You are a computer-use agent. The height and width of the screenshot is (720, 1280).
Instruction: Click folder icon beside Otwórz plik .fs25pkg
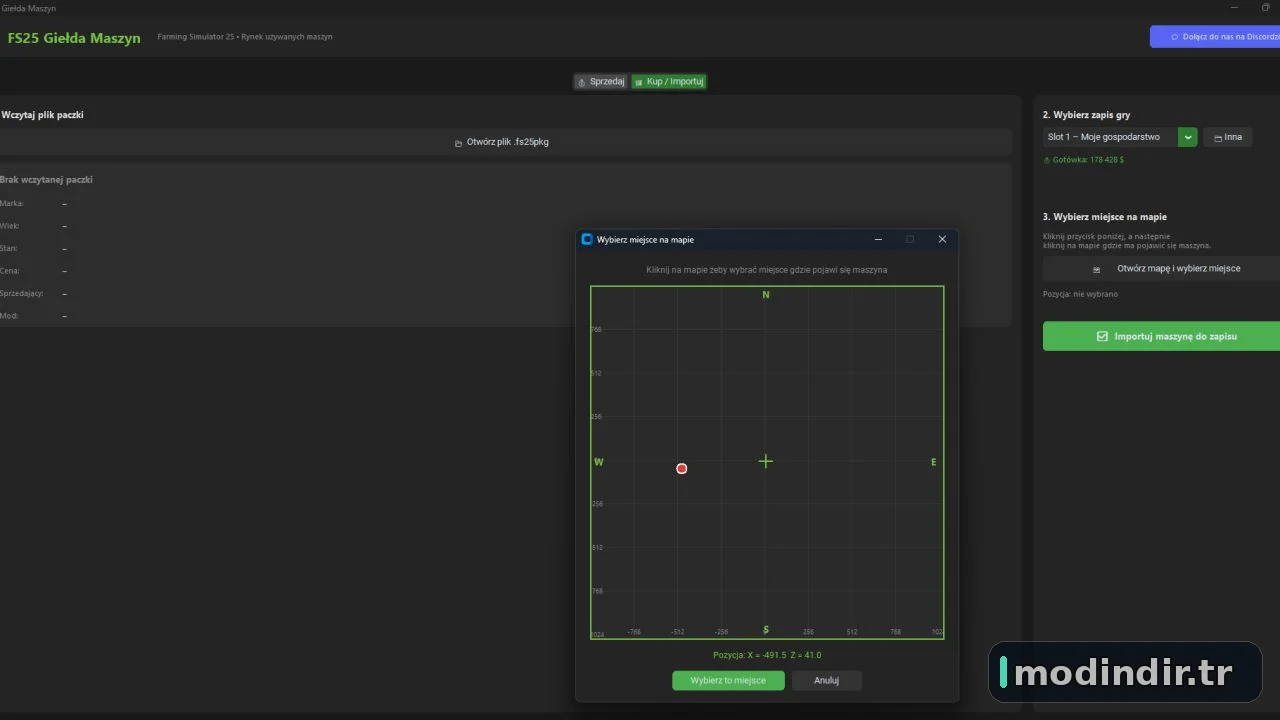459,143
